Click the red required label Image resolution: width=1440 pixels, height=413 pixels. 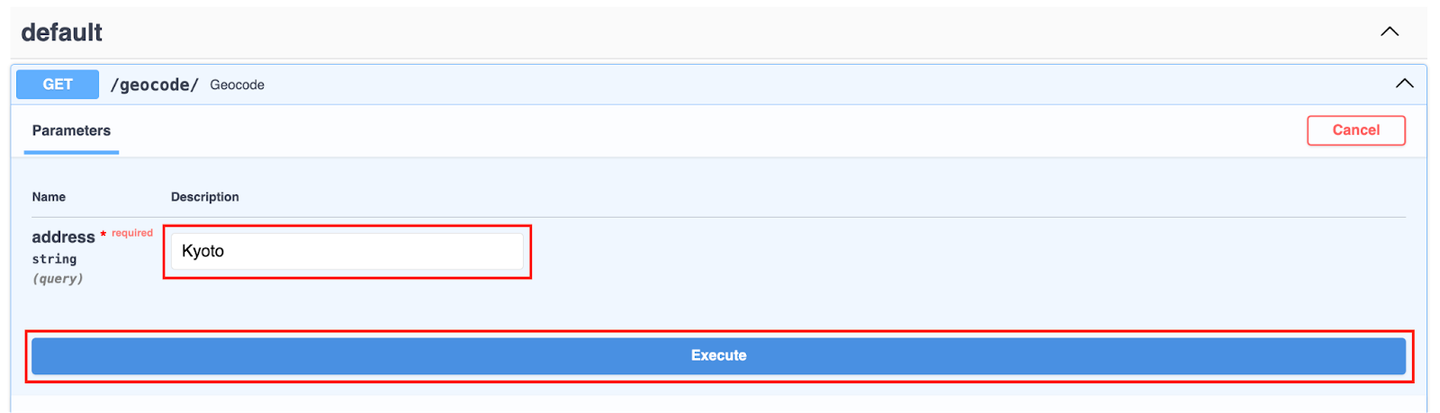click(132, 233)
